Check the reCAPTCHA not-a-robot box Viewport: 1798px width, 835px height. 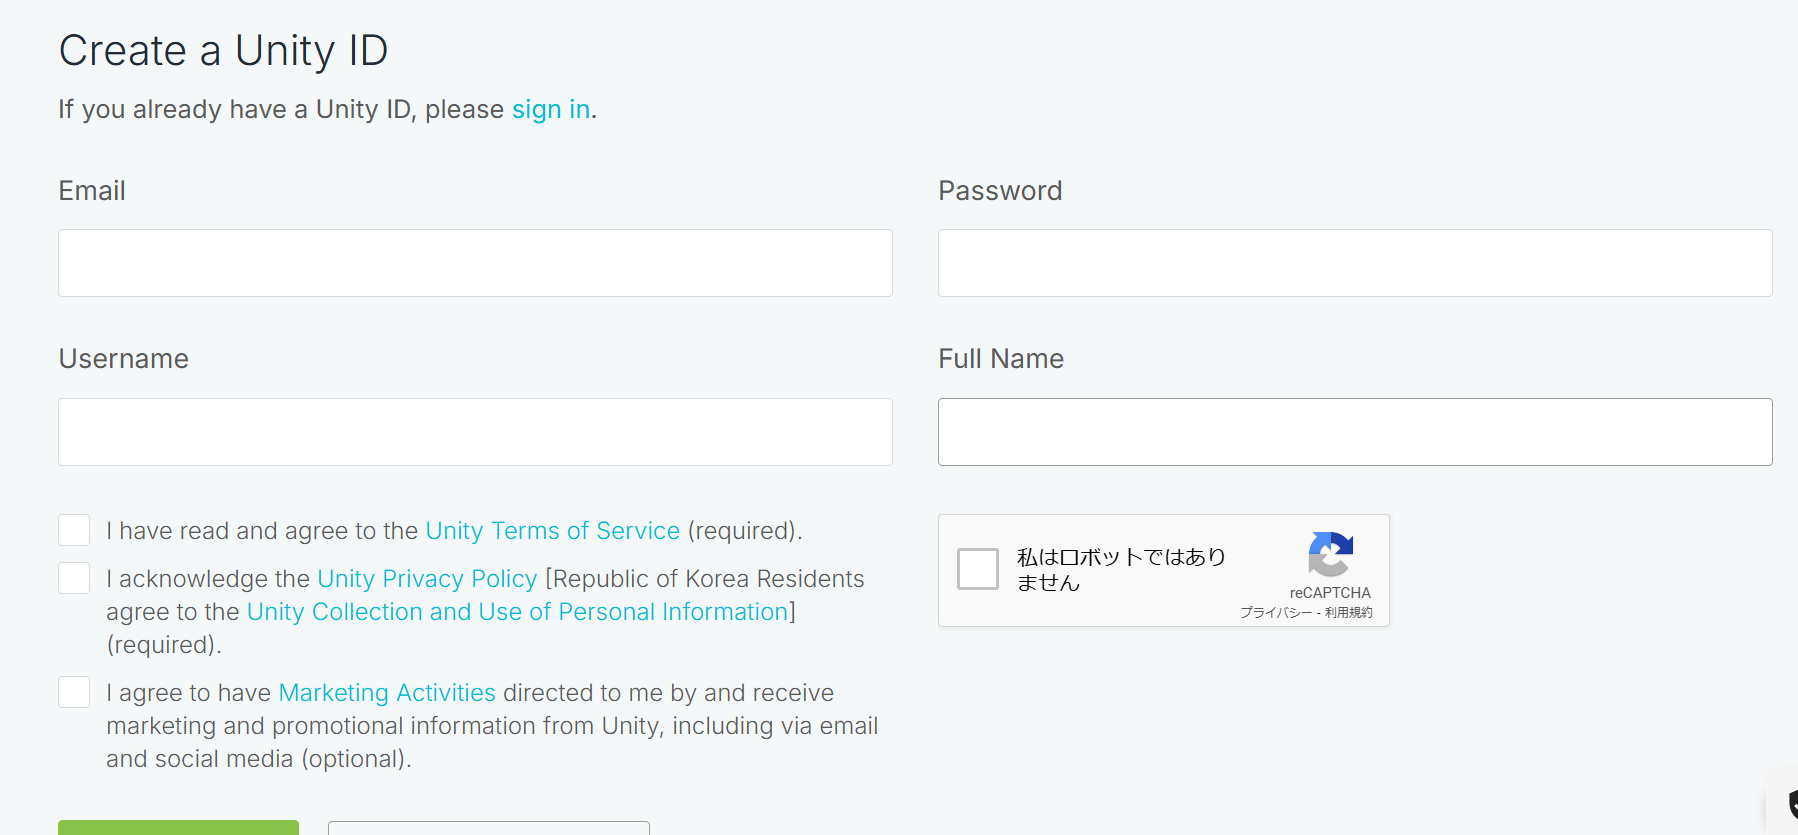(977, 569)
